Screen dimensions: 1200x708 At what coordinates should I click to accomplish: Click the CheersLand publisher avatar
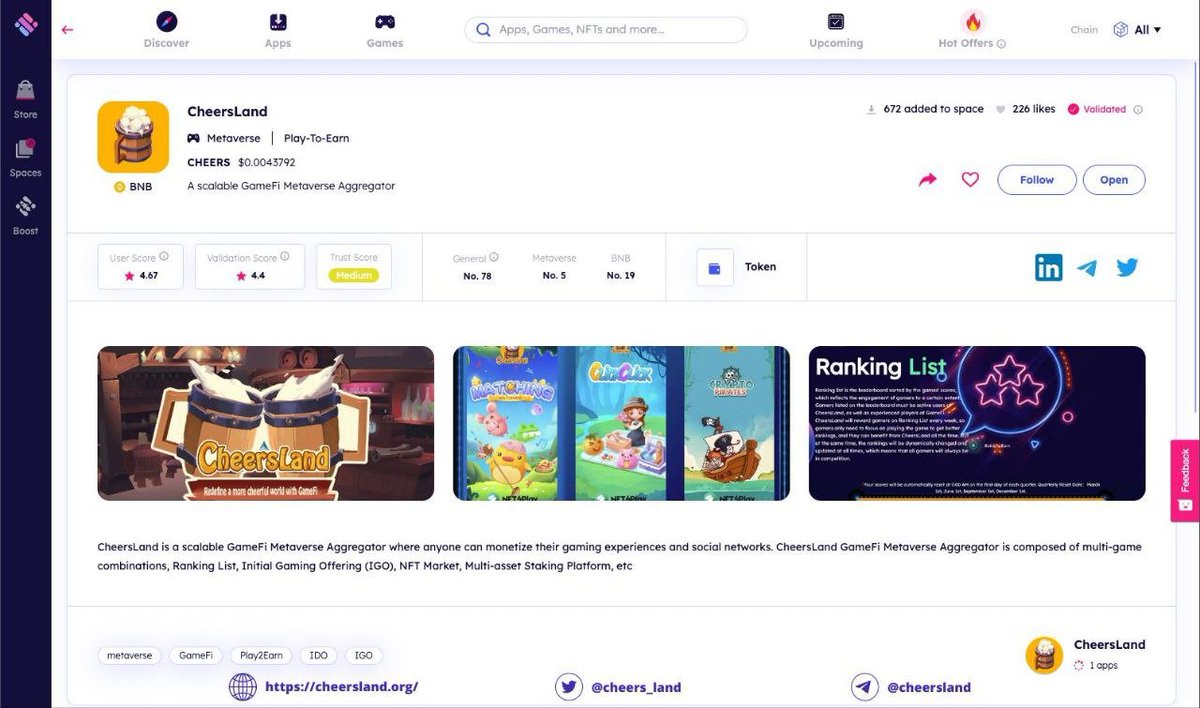coord(1044,655)
